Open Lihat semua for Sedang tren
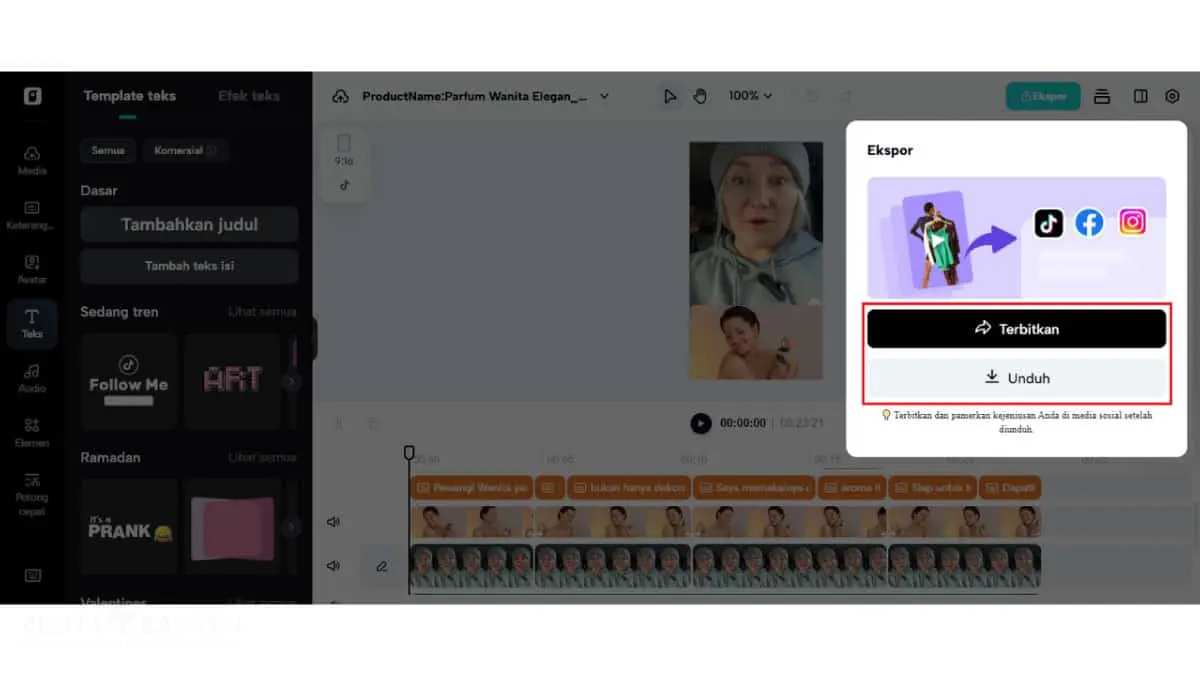 coord(262,312)
